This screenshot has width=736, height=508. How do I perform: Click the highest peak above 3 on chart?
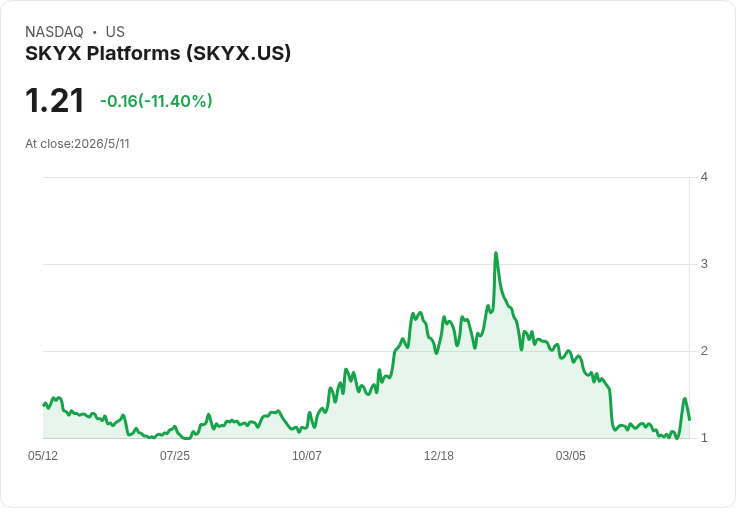click(496, 254)
